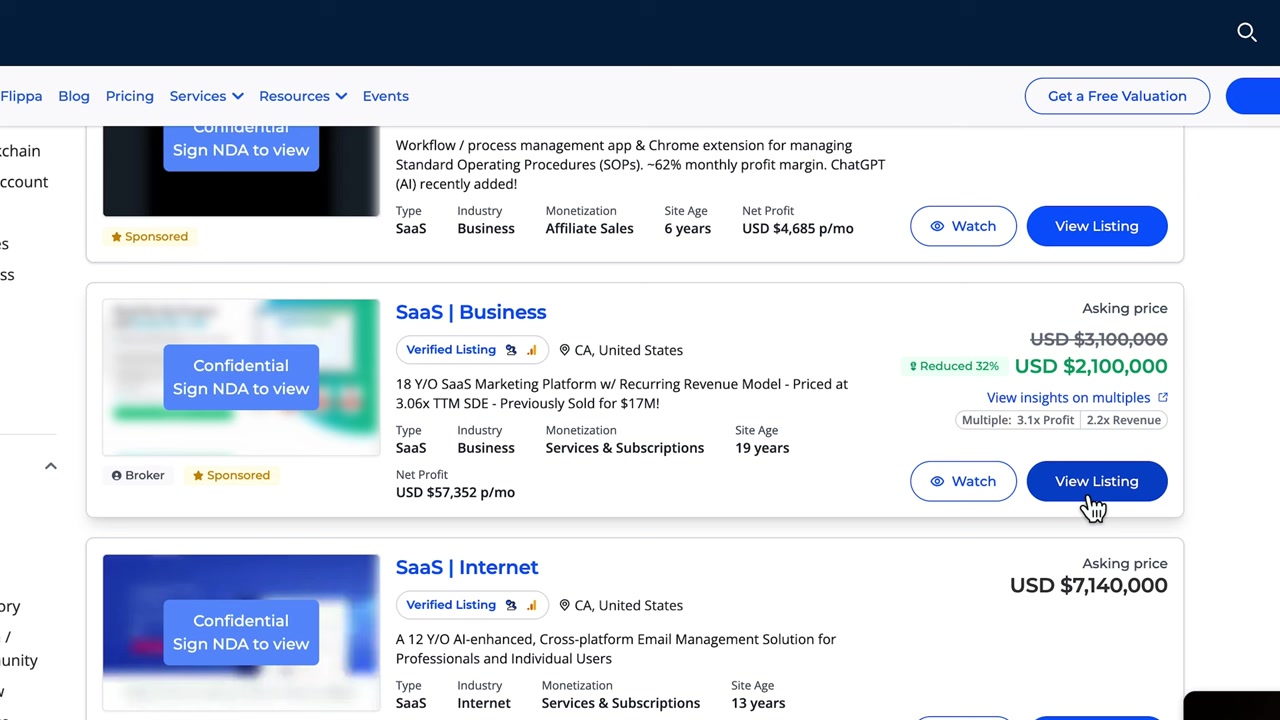Click the Site Age 19 years value
This screenshot has width=1280, height=720.
(x=762, y=448)
